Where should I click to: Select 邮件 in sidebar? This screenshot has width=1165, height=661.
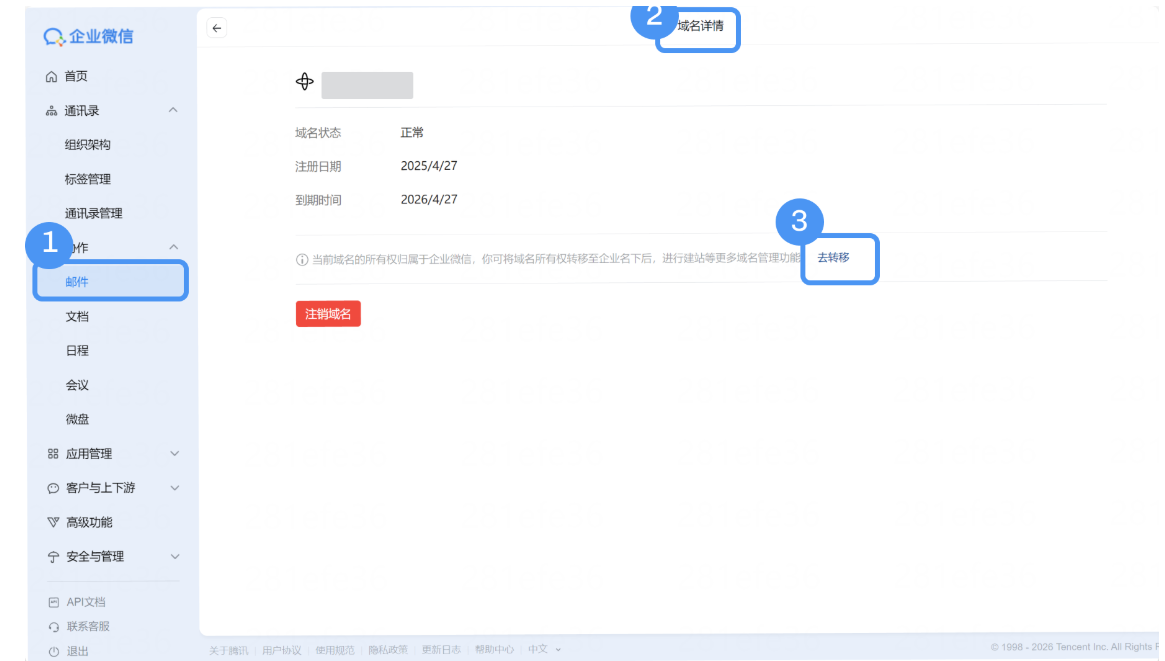coord(111,281)
